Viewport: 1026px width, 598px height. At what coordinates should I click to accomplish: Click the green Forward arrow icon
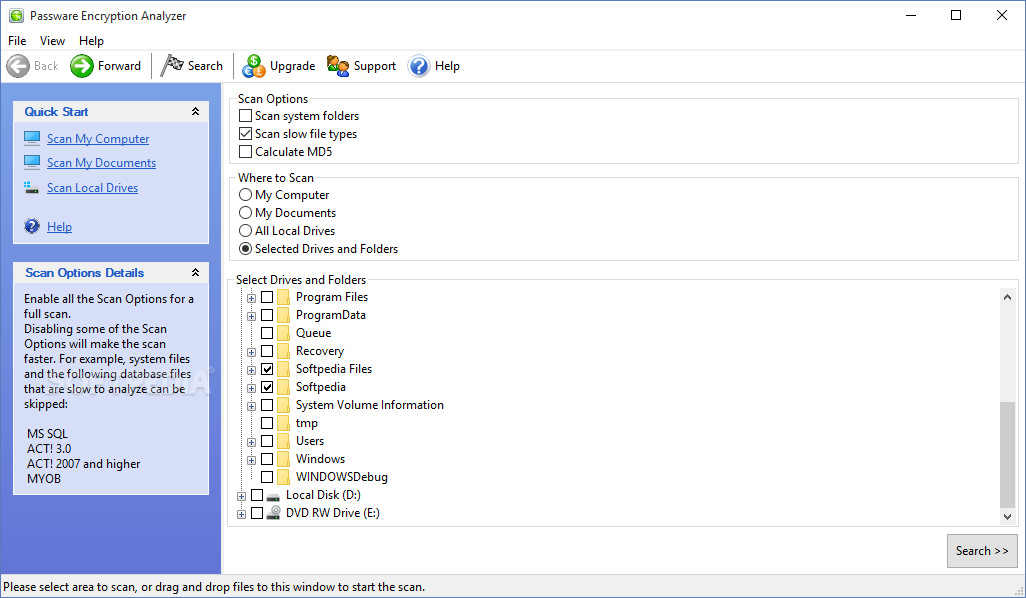click(82, 66)
